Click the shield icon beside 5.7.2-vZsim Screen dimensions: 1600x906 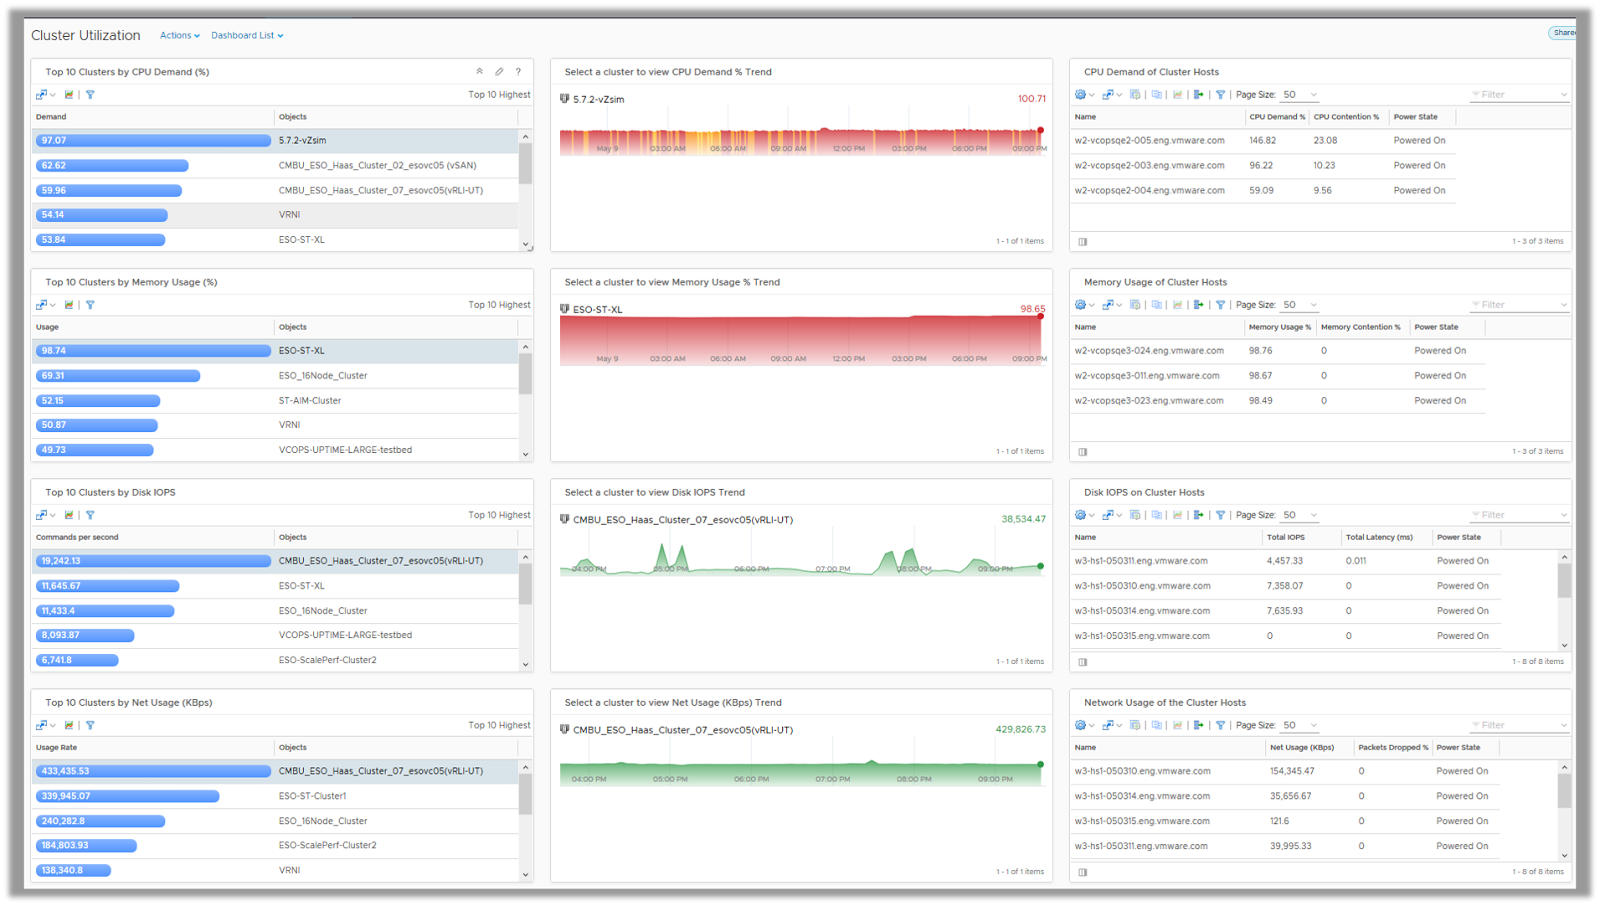pos(564,99)
